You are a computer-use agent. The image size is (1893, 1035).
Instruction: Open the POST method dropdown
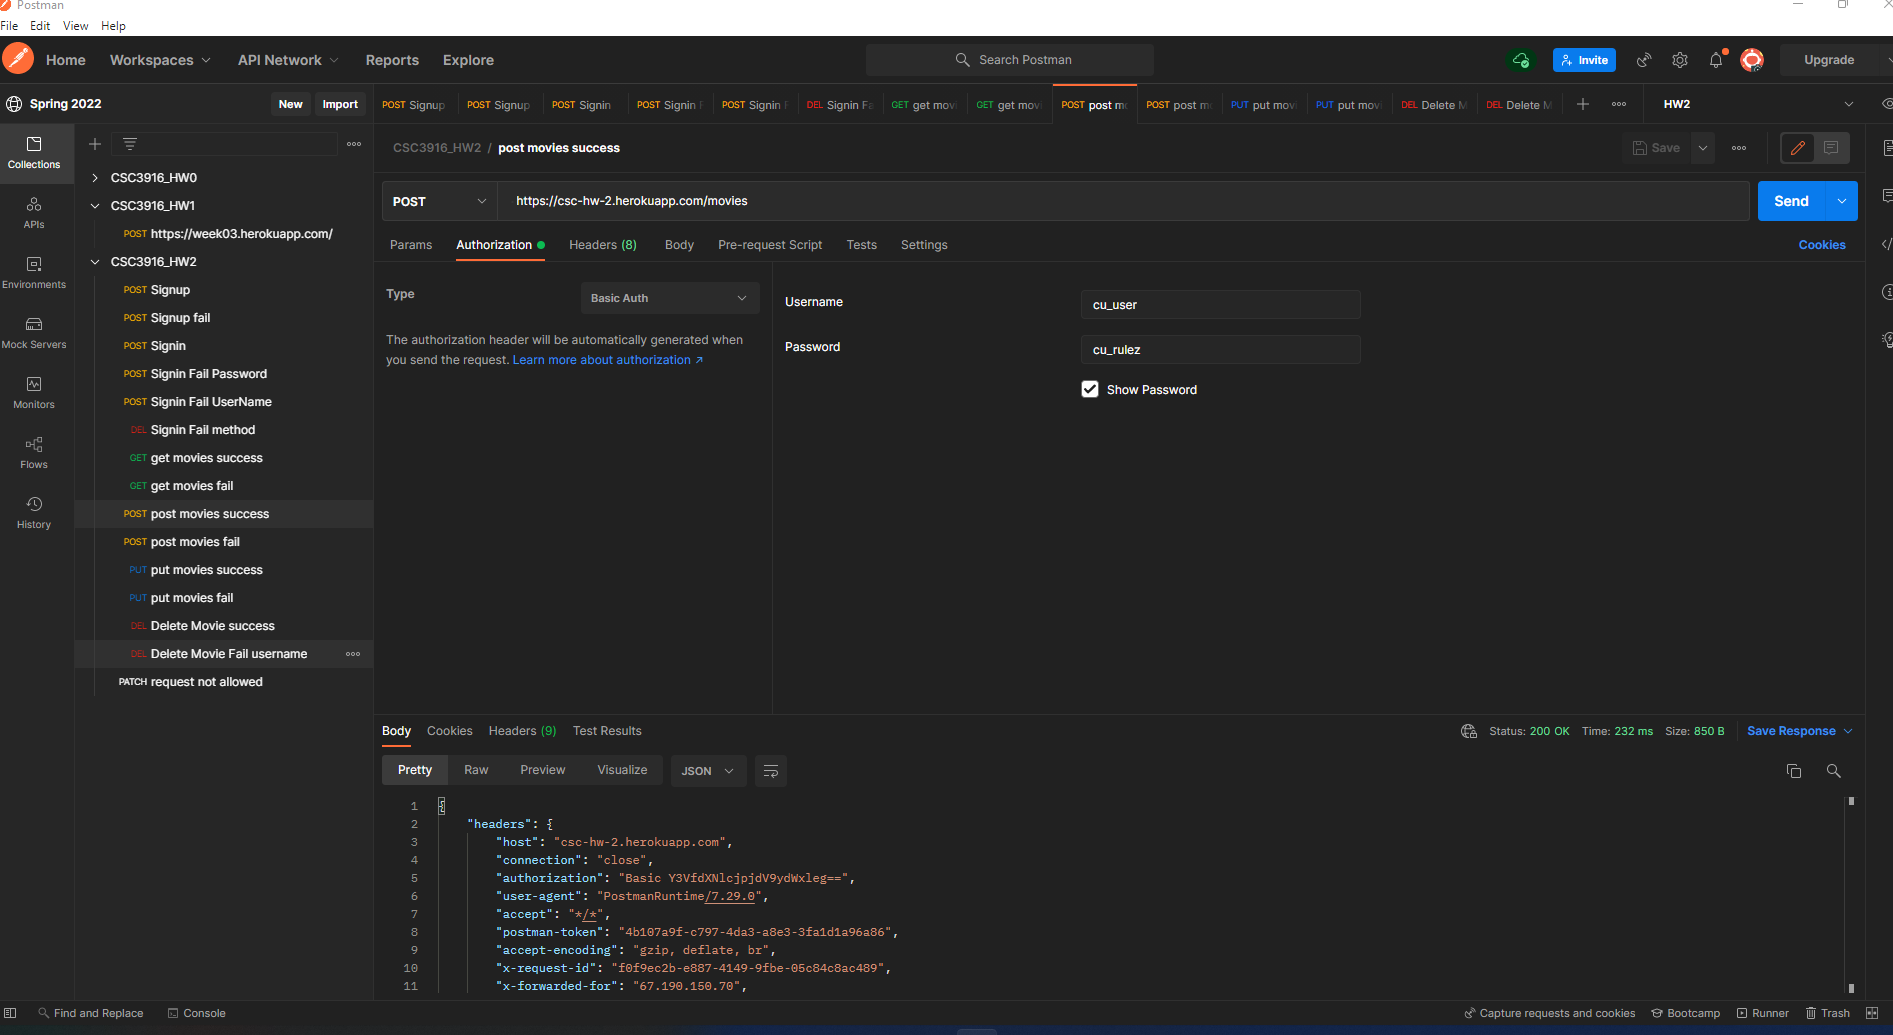click(438, 201)
